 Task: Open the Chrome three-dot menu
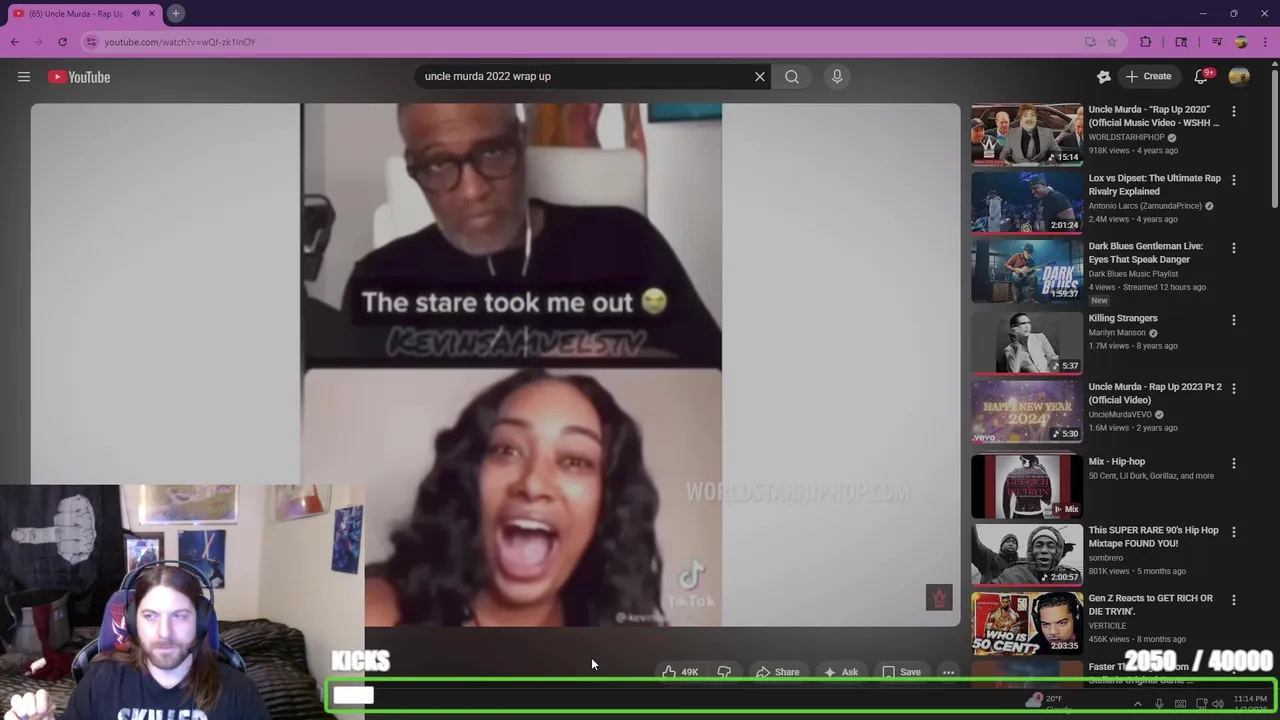[x=1265, y=42]
